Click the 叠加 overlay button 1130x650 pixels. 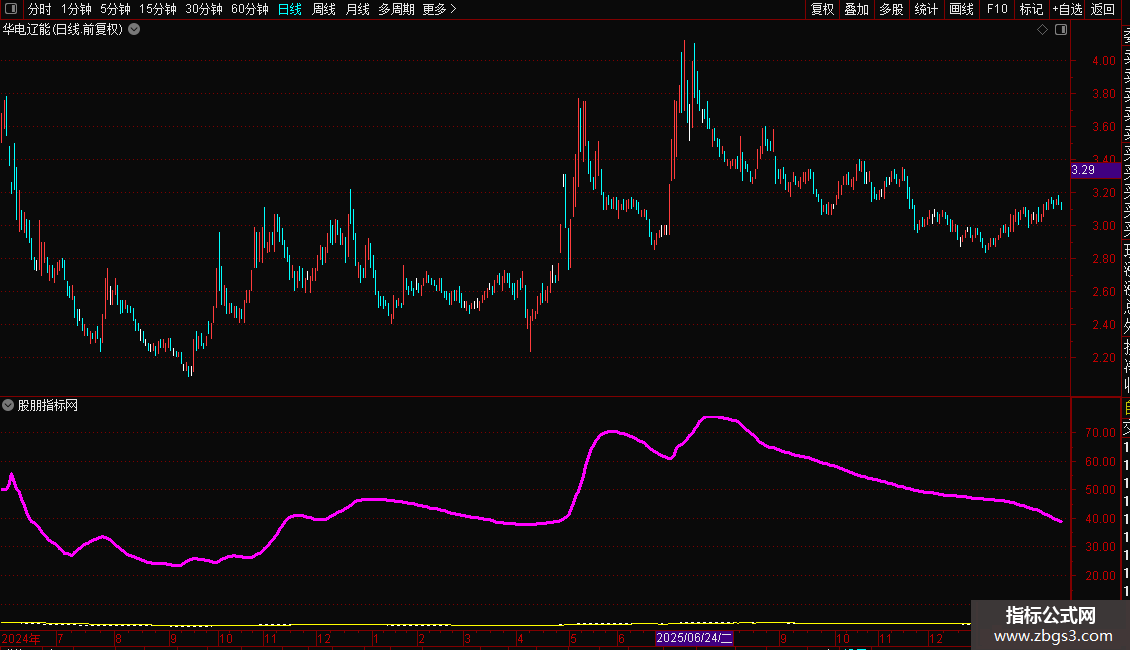tap(857, 9)
